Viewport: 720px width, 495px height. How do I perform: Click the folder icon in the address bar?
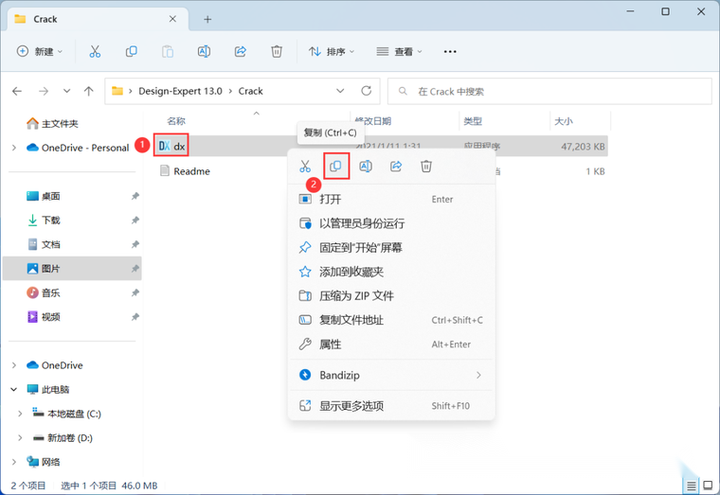pos(118,91)
